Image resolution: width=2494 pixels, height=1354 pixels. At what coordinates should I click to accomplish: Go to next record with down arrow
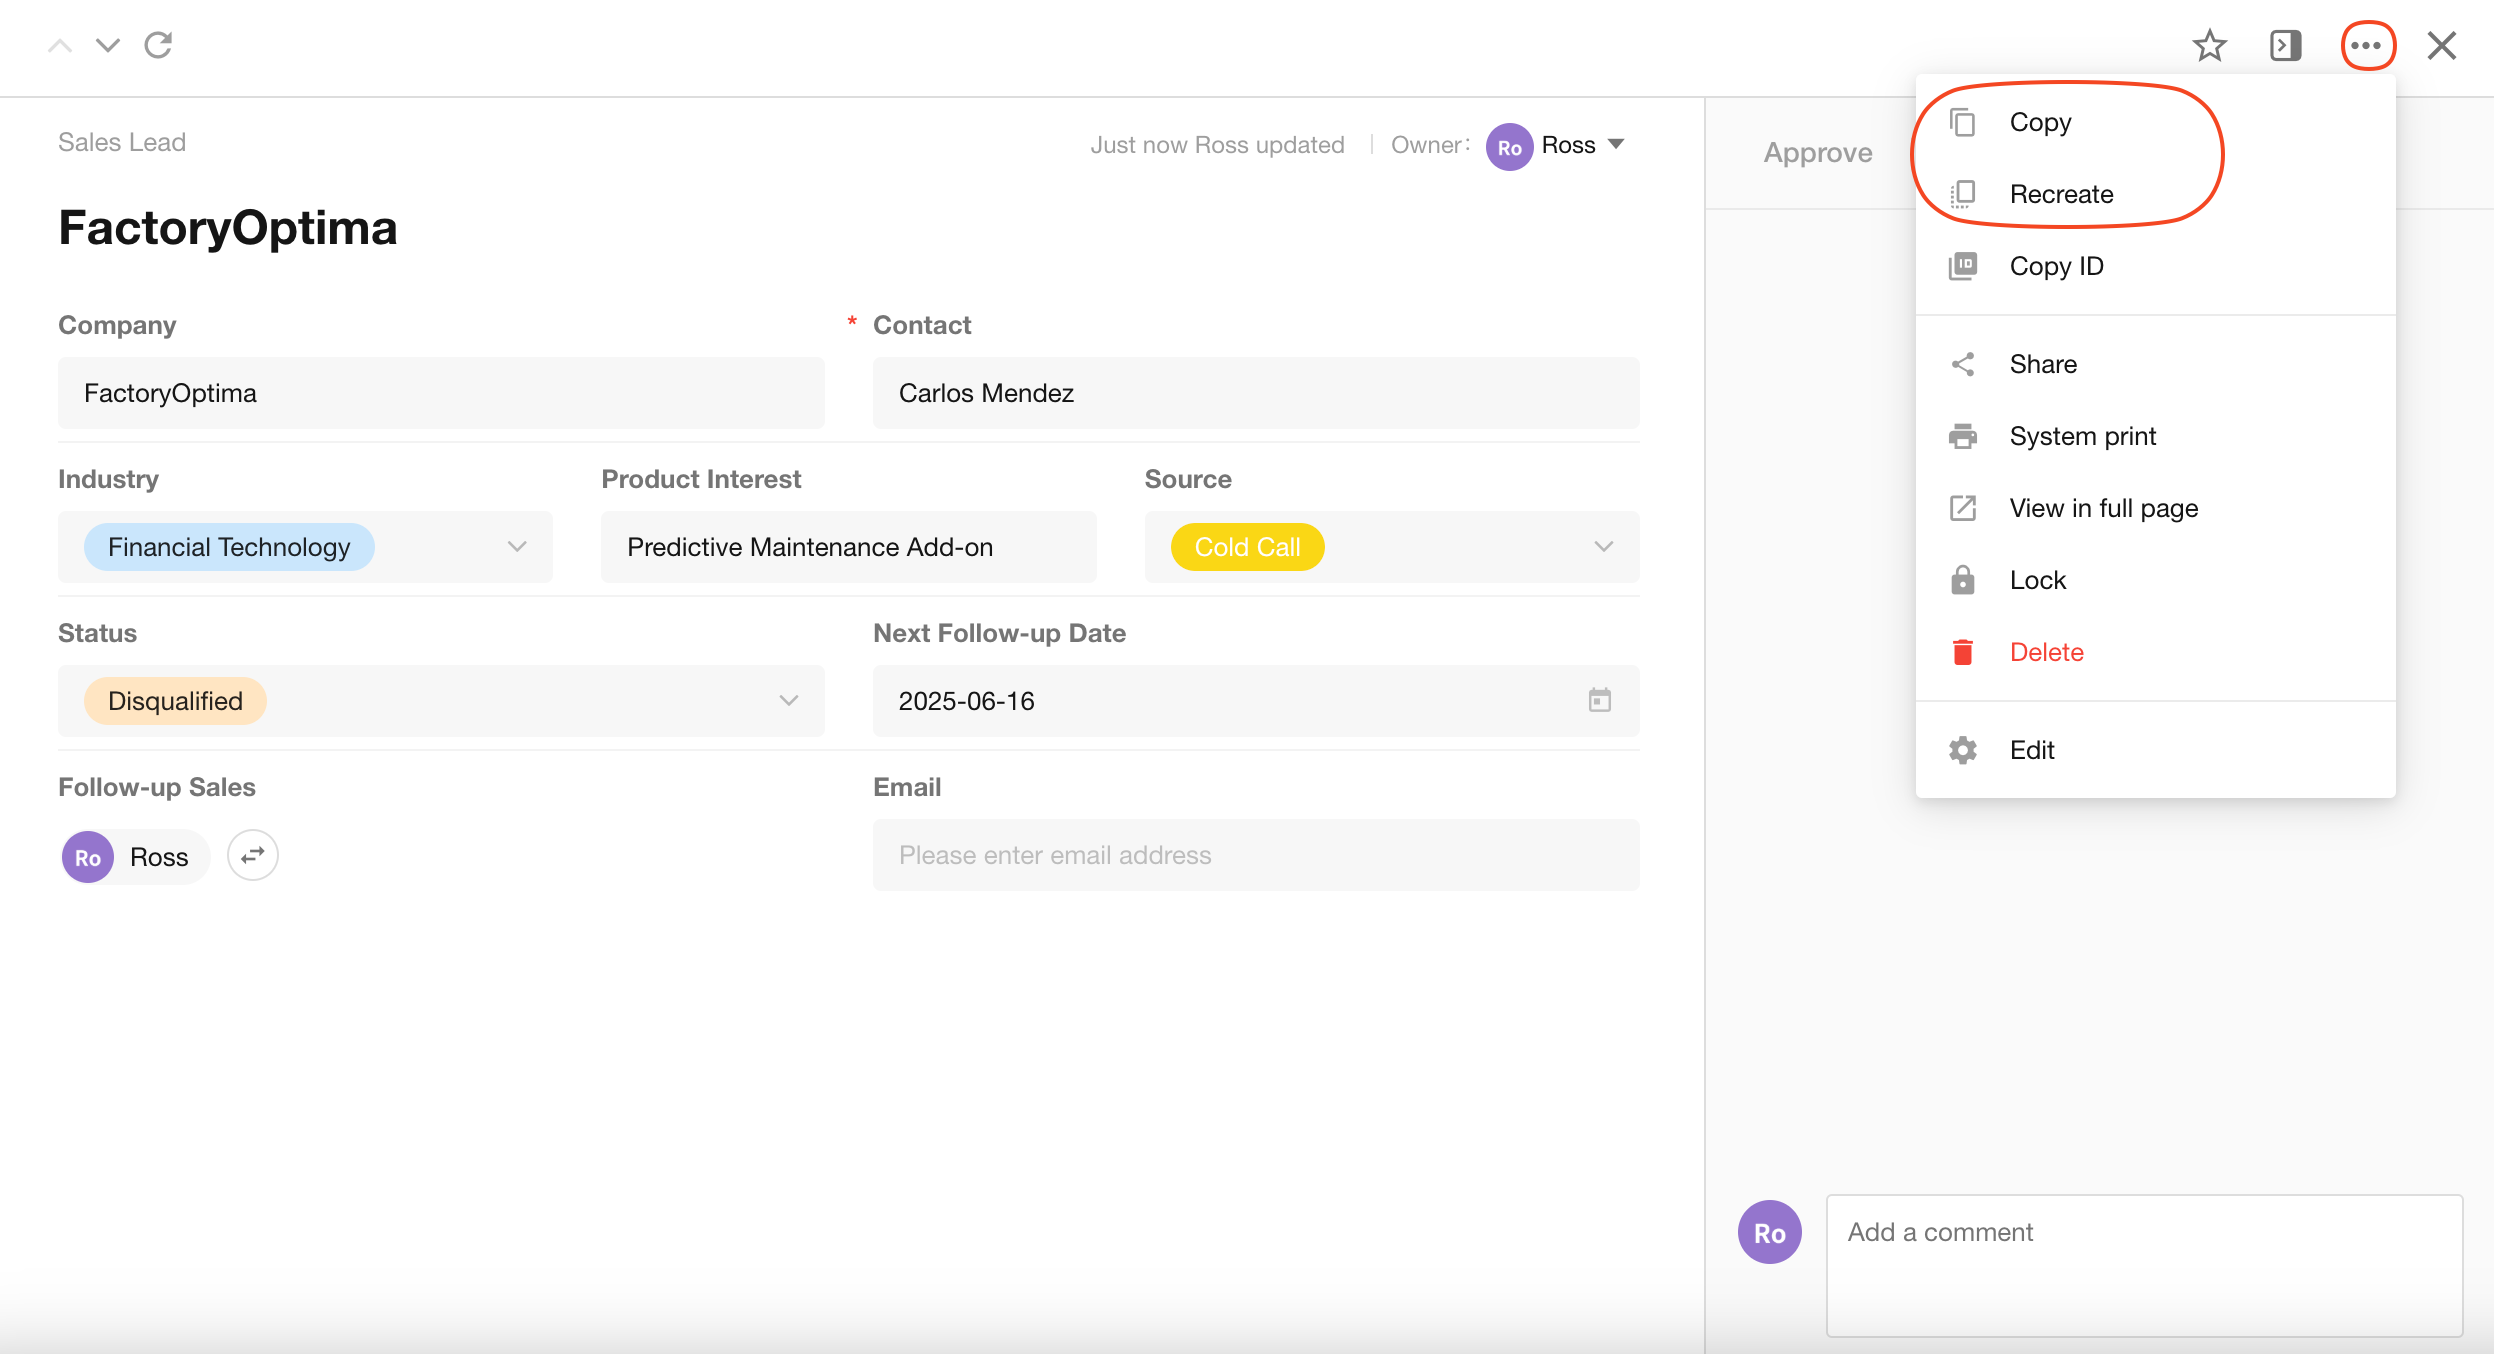(107, 45)
